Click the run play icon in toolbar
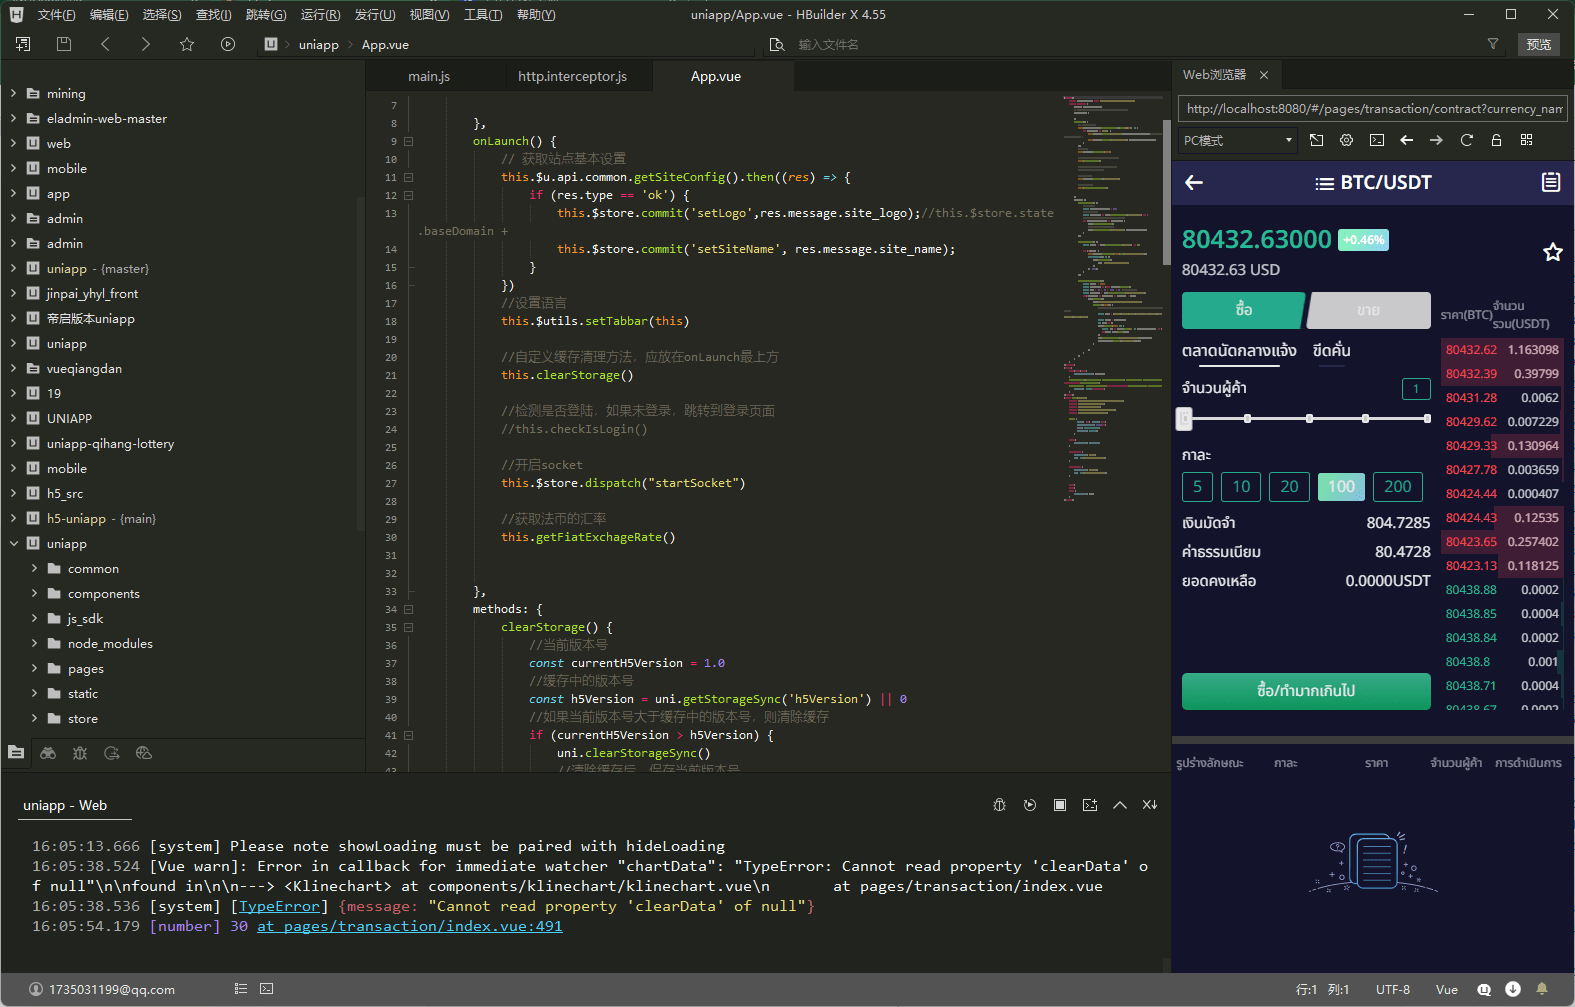 [x=228, y=44]
